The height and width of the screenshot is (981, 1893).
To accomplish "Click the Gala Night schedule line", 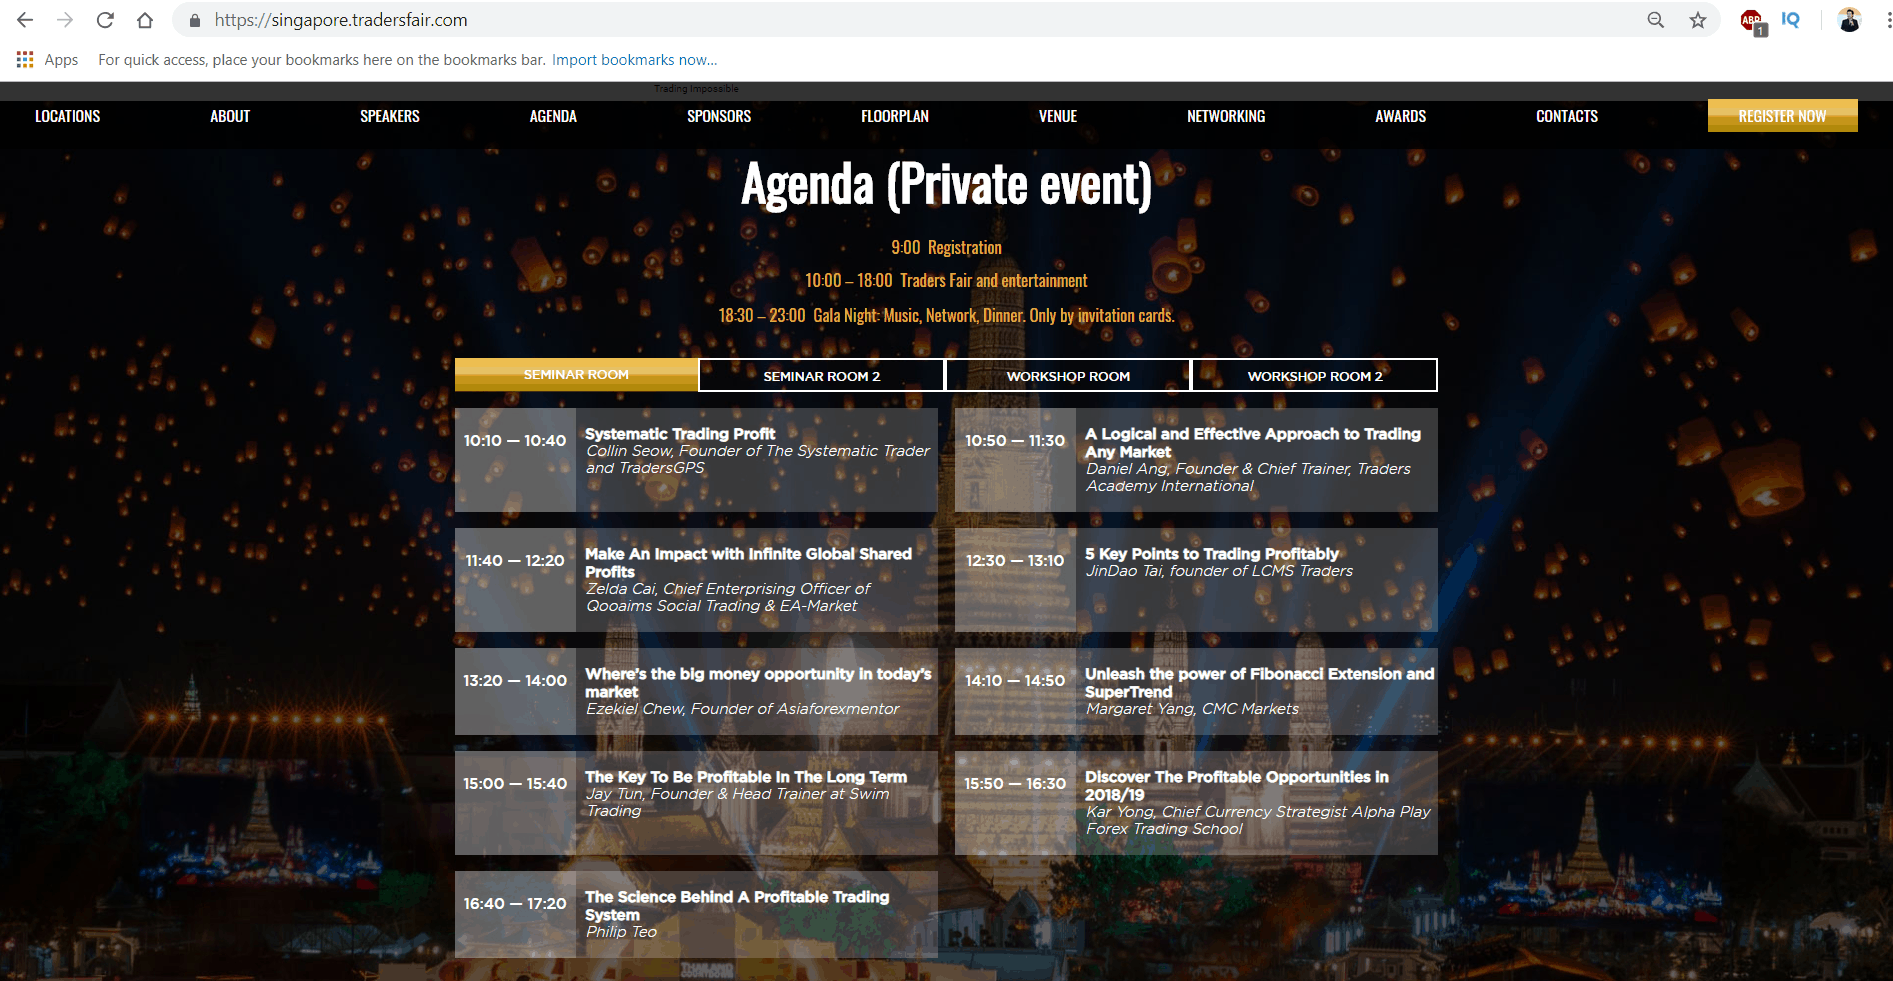I will 946,316.
